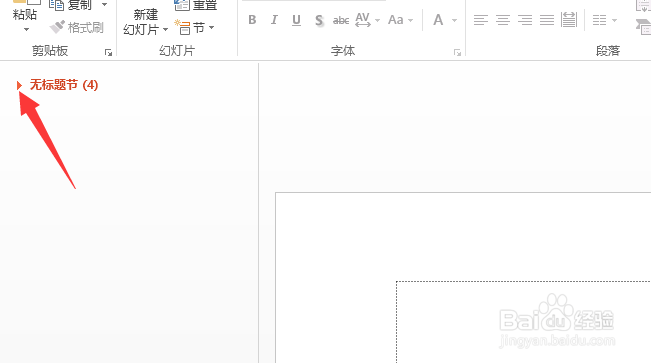The width and height of the screenshot is (651, 363).
Task: Toggle Underline formatting
Action: pyautogui.click(x=296, y=20)
